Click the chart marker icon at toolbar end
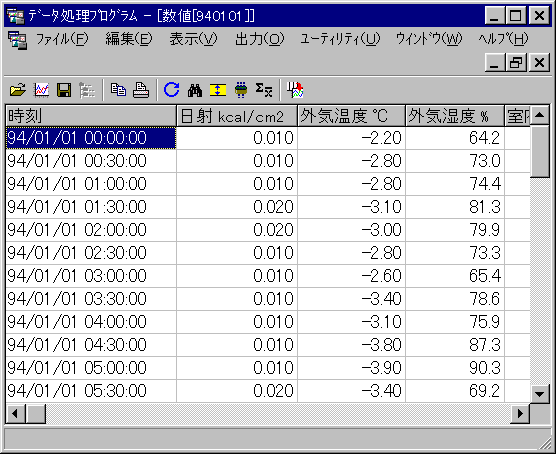 tap(295, 90)
